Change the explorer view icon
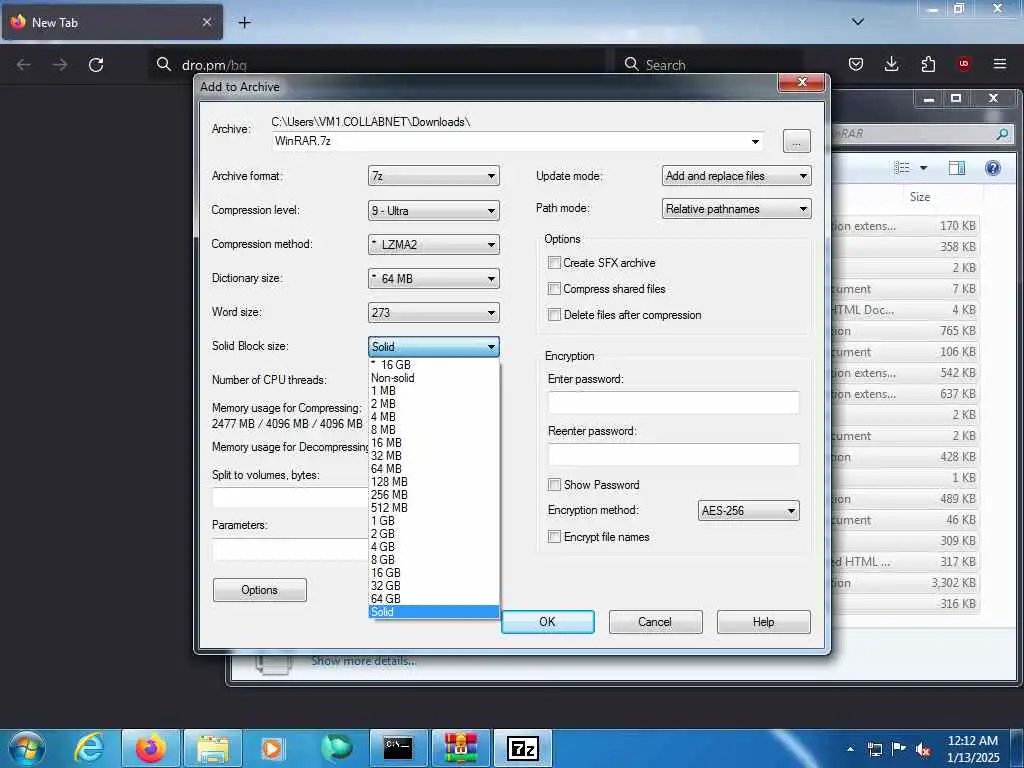This screenshot has width=1024, height=768. pyautogui.click(x=902, y=168)
